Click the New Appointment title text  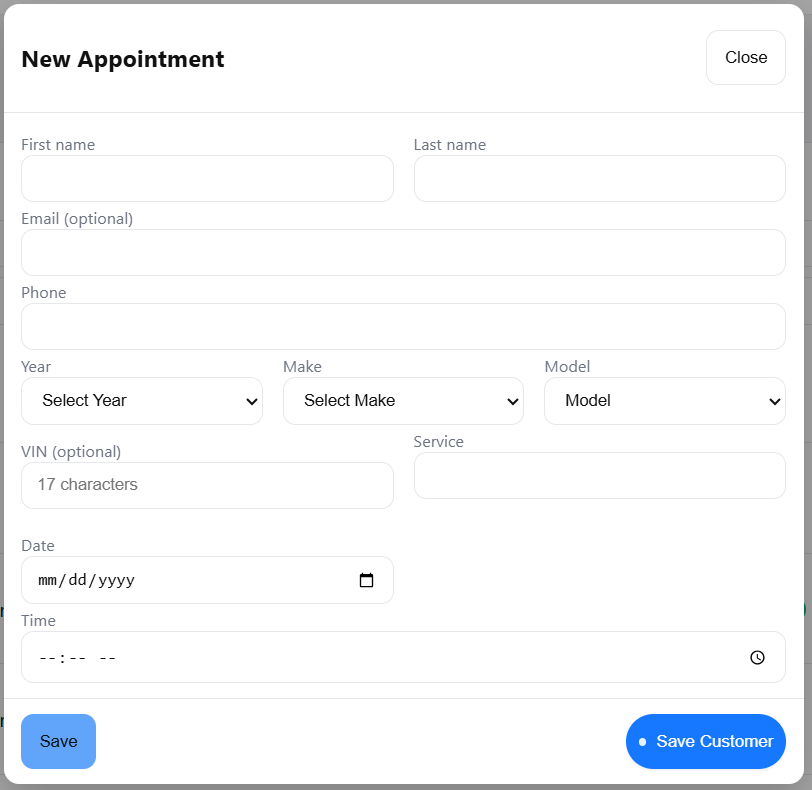122,59
